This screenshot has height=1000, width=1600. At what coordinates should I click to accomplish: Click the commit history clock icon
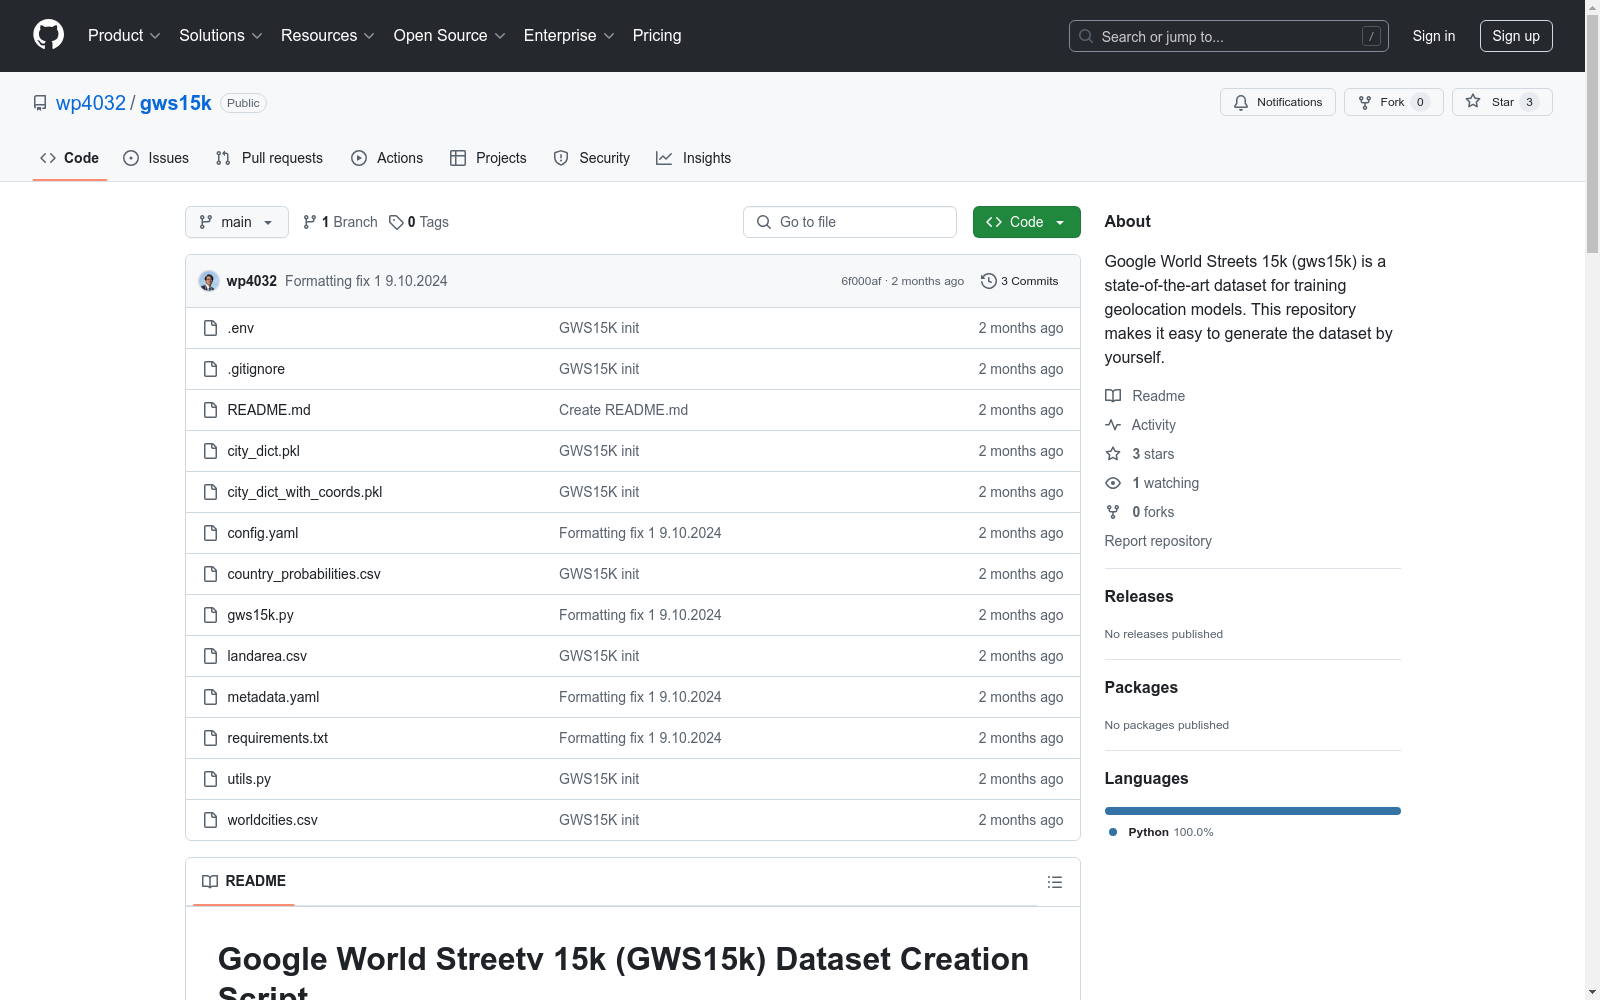point(989,281)
